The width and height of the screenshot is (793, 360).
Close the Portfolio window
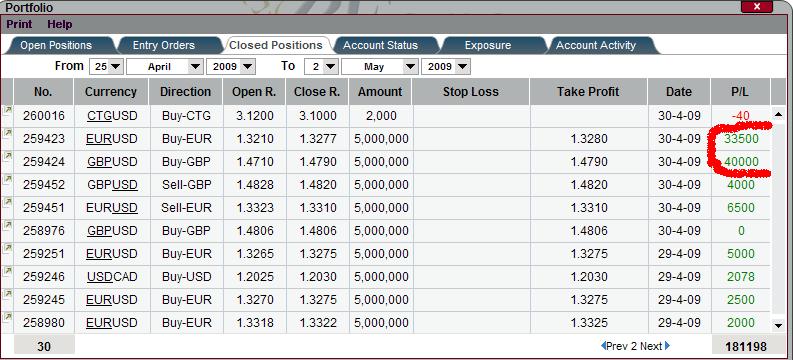coord(757,7)
